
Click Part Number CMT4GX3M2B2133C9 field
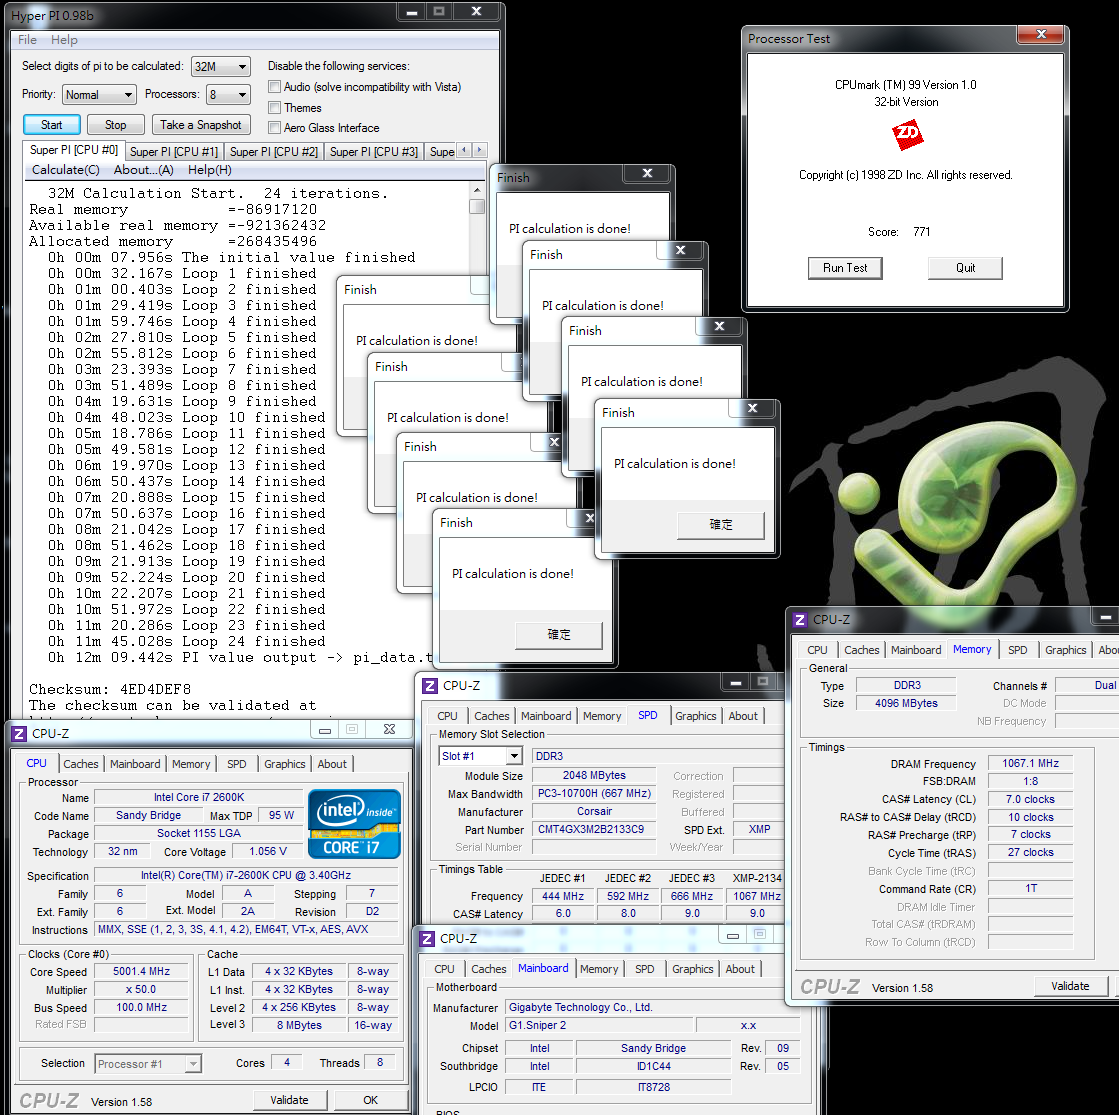tap(594, 829)
